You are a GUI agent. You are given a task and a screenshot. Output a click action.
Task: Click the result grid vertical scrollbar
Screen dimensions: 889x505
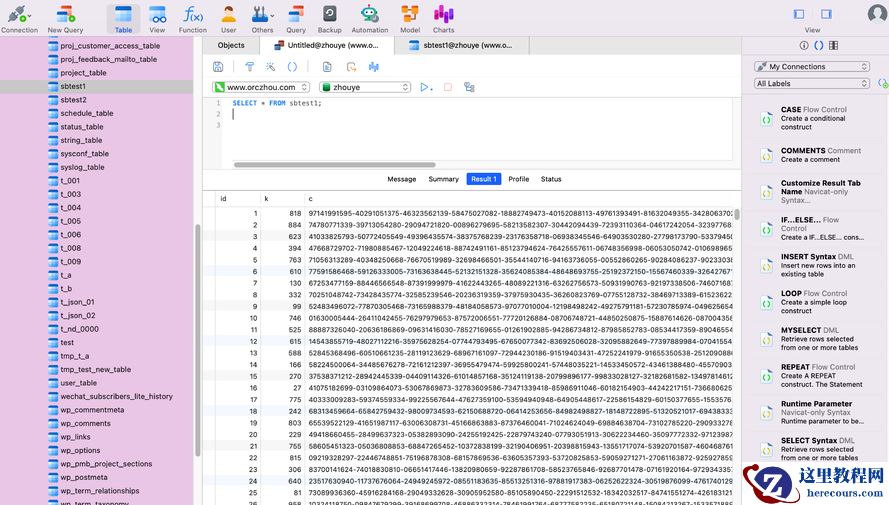click(737, 214)
